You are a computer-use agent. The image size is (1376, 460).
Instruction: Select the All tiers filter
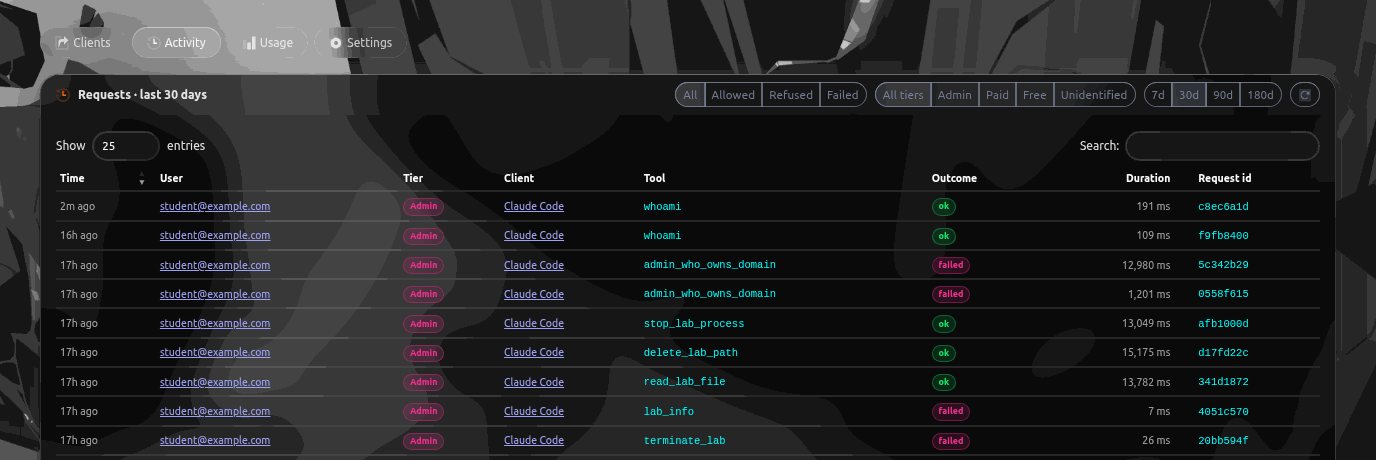click(903, 95)
